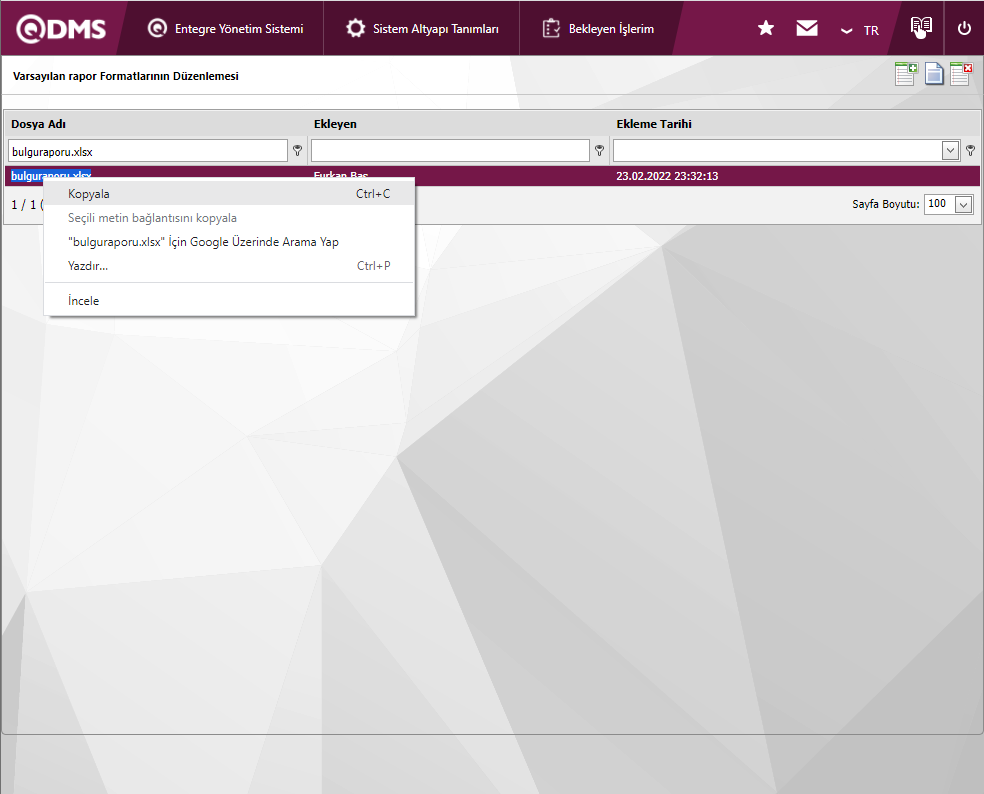The width and height of the screenshot is (984, 794).
Task: Add new report format icon
Action: 906,74
